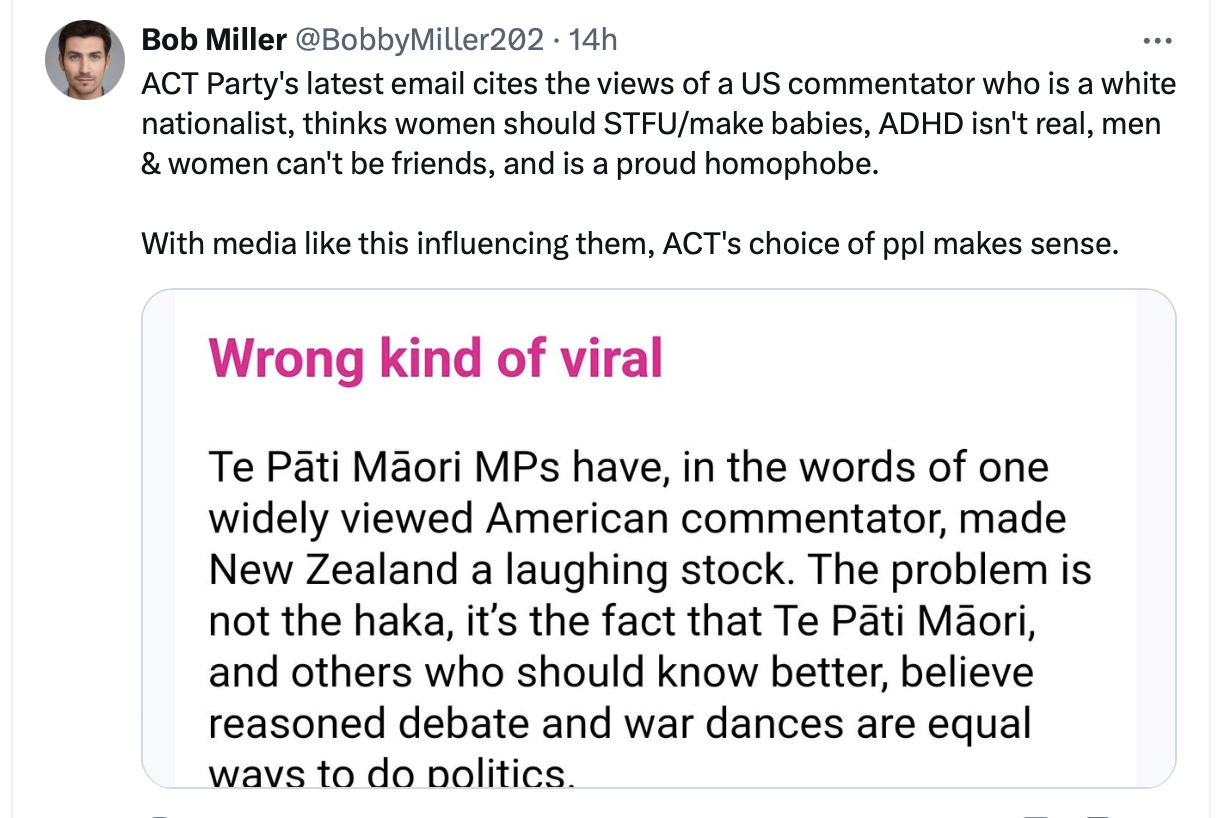The width and height of the screenshot is (1228, 818).
Task: Click the cut-off "ways to do politics" line
Action: pos(391,772)
